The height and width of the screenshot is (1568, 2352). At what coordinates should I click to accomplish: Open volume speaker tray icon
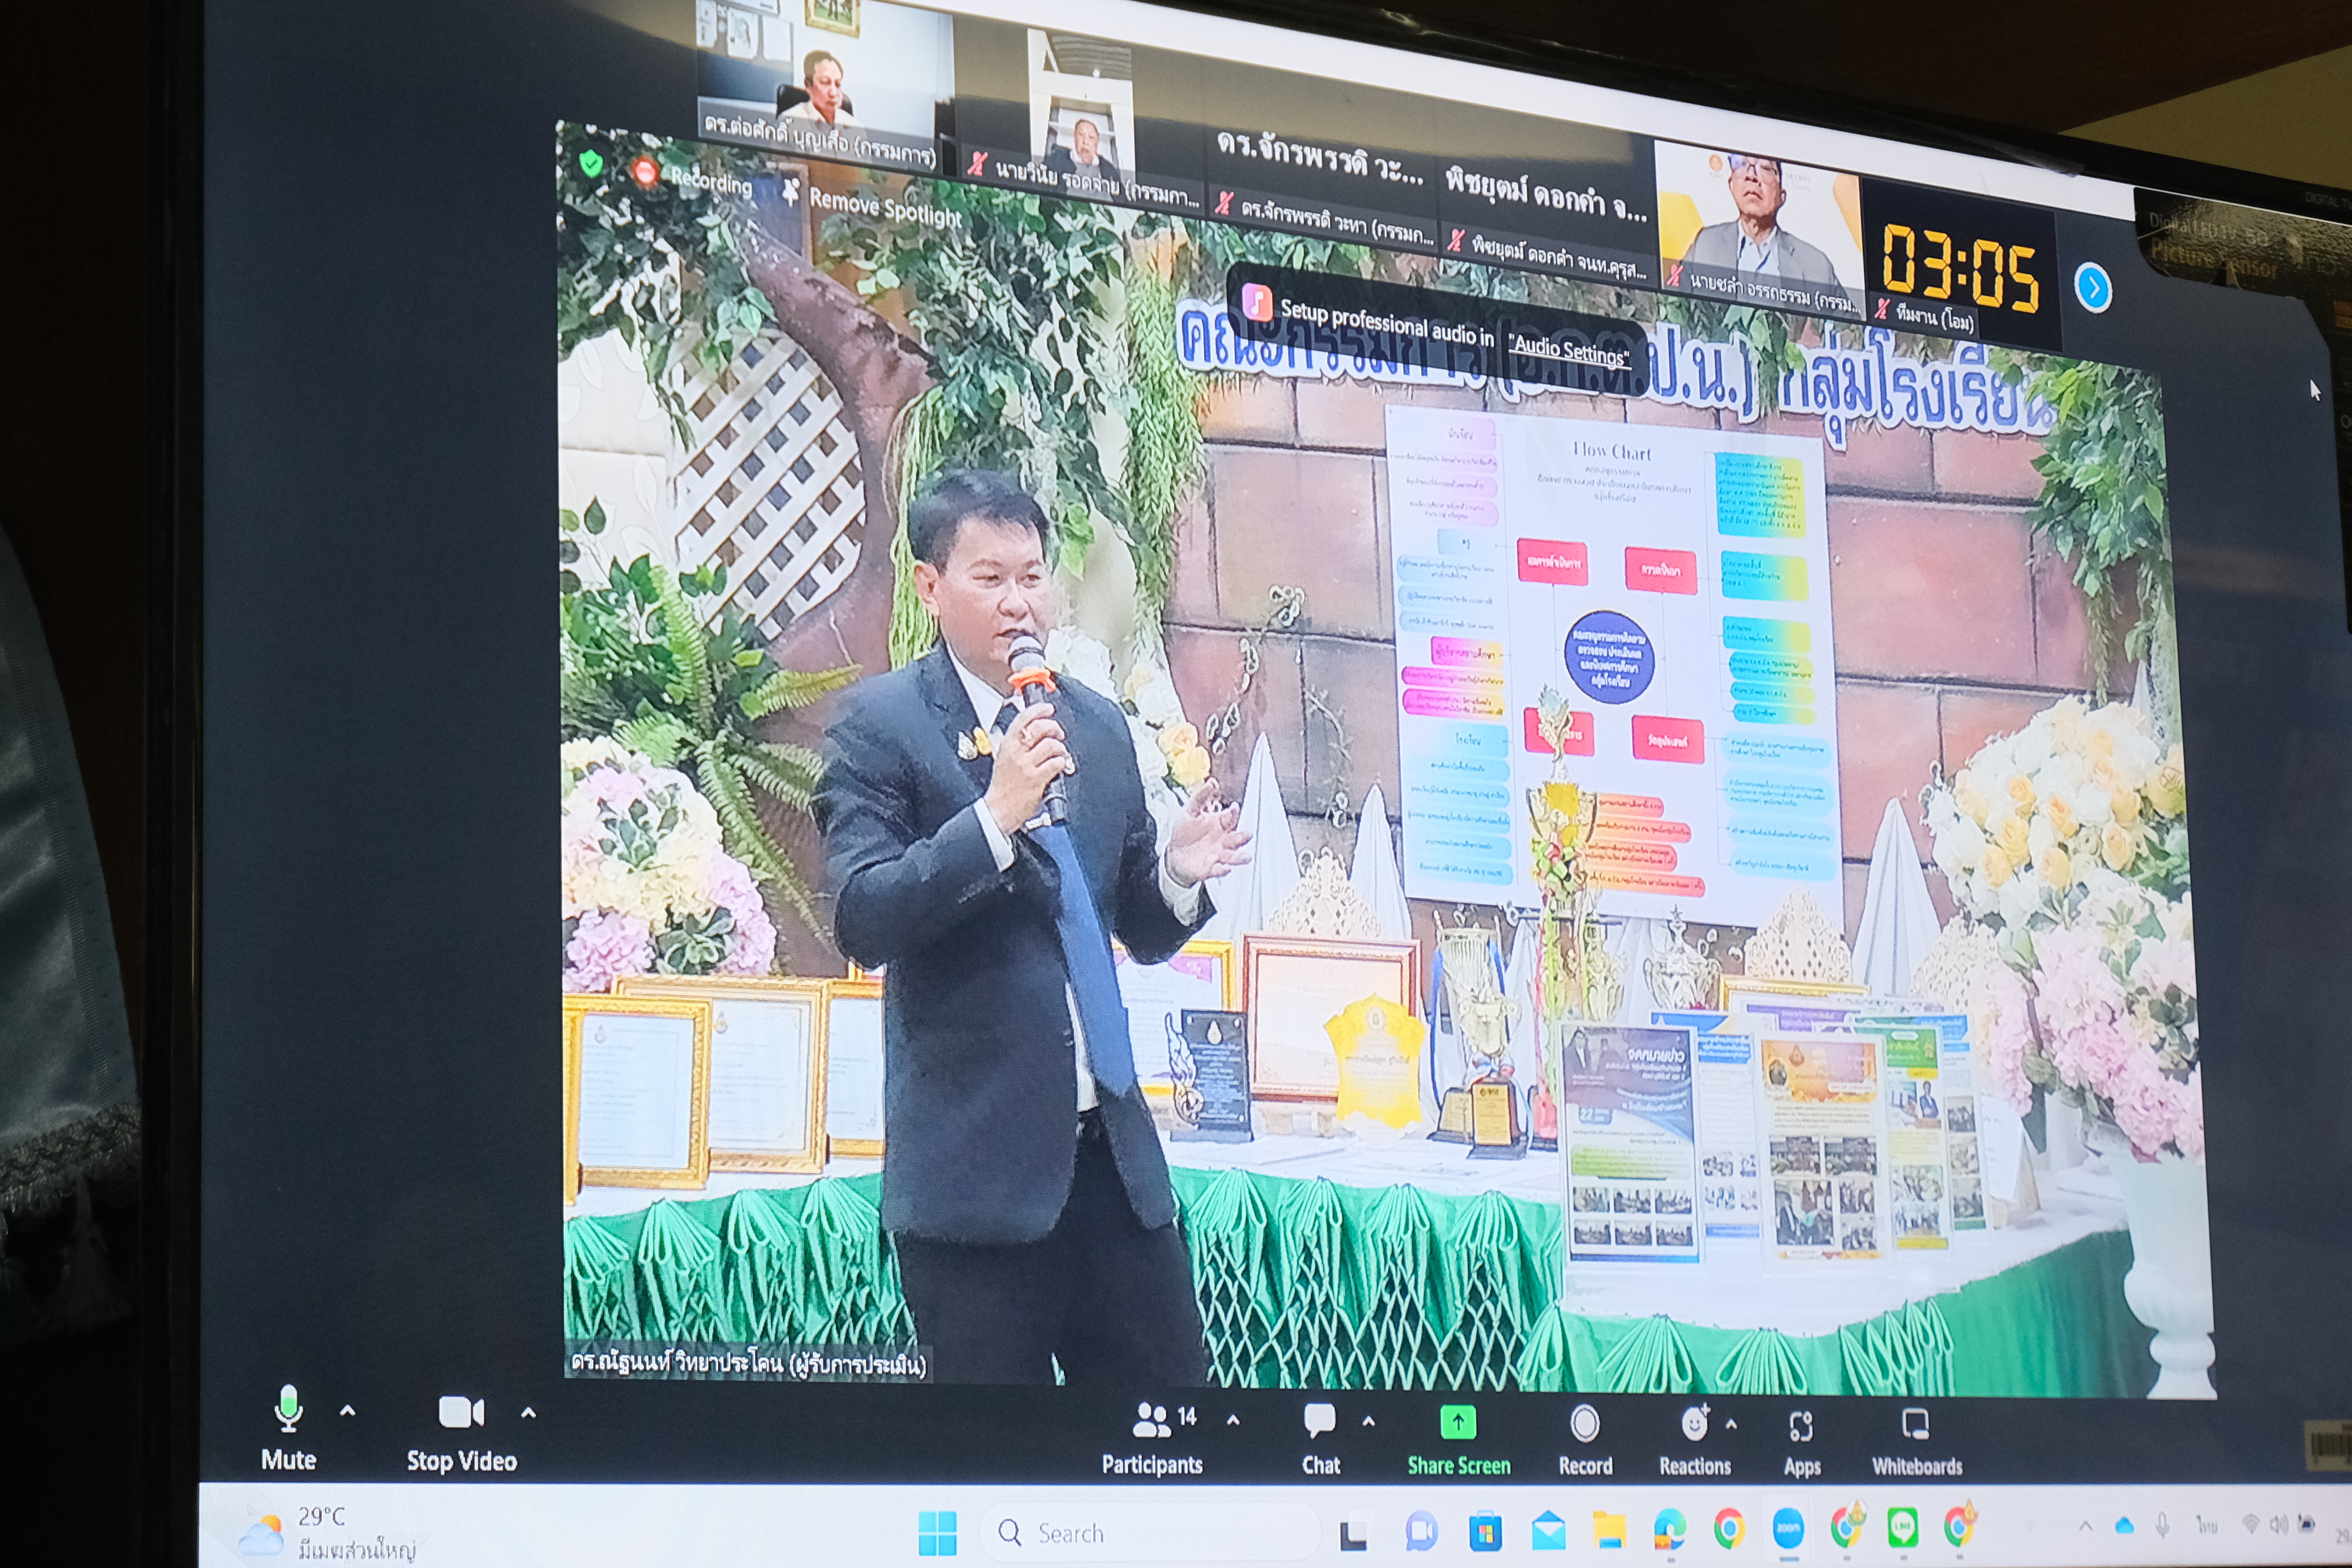coord(2279,1524)
